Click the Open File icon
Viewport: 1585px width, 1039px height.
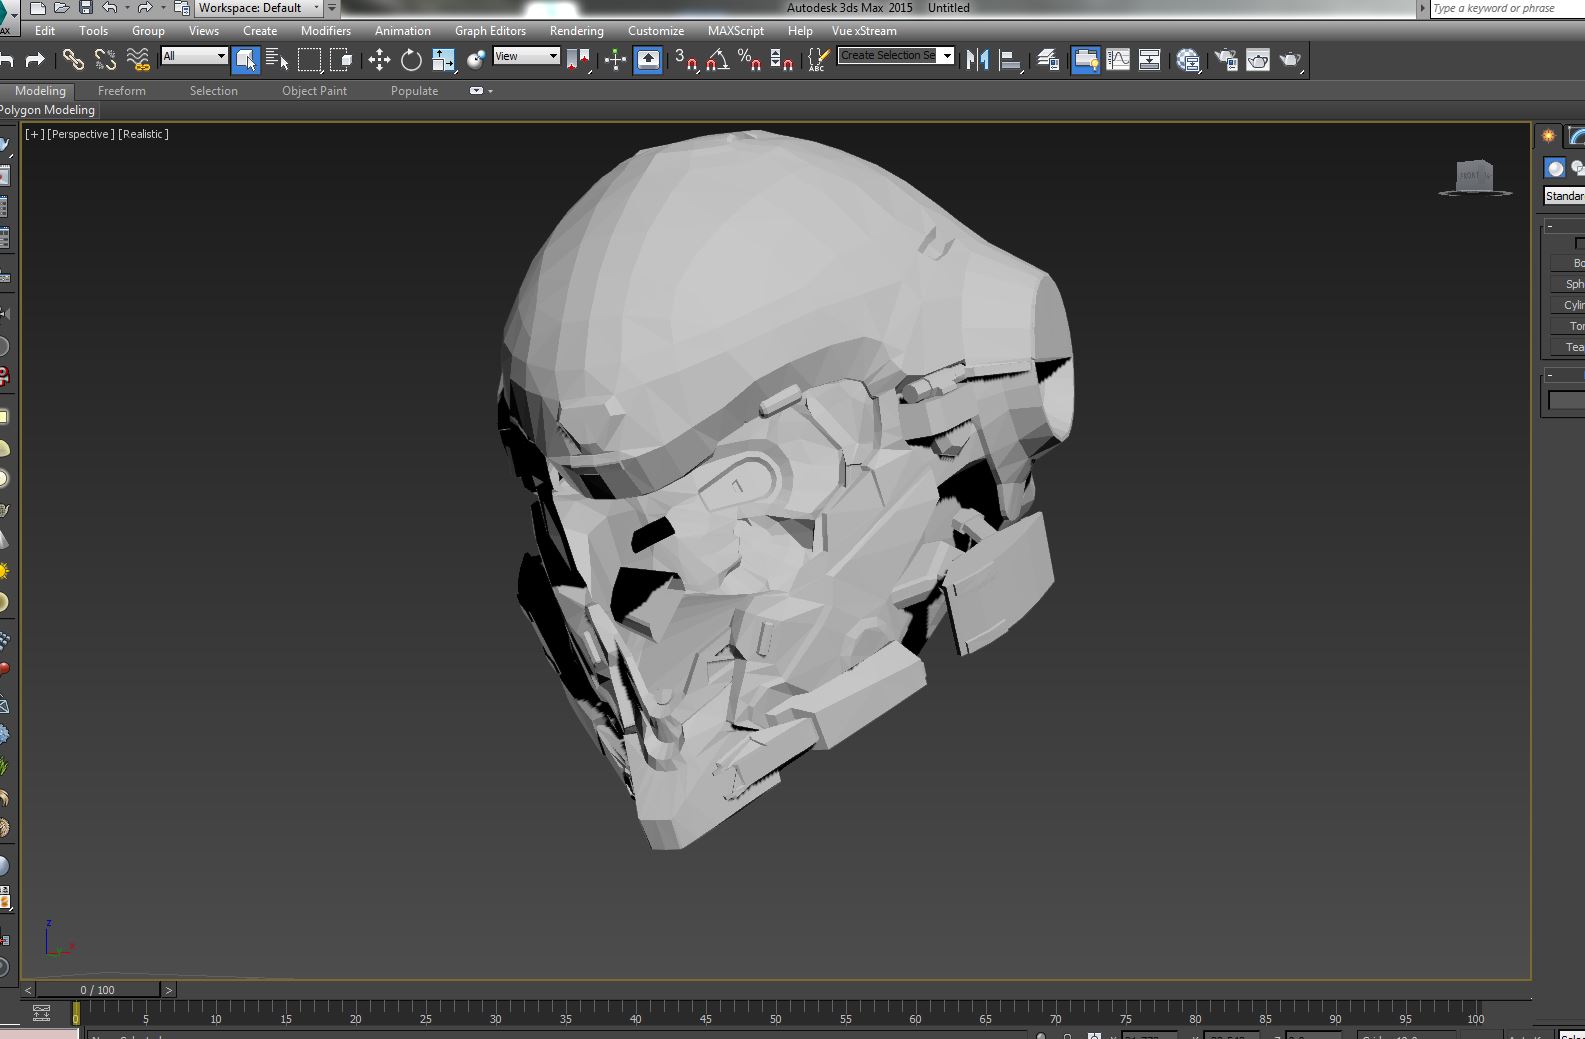click(62, 8)
